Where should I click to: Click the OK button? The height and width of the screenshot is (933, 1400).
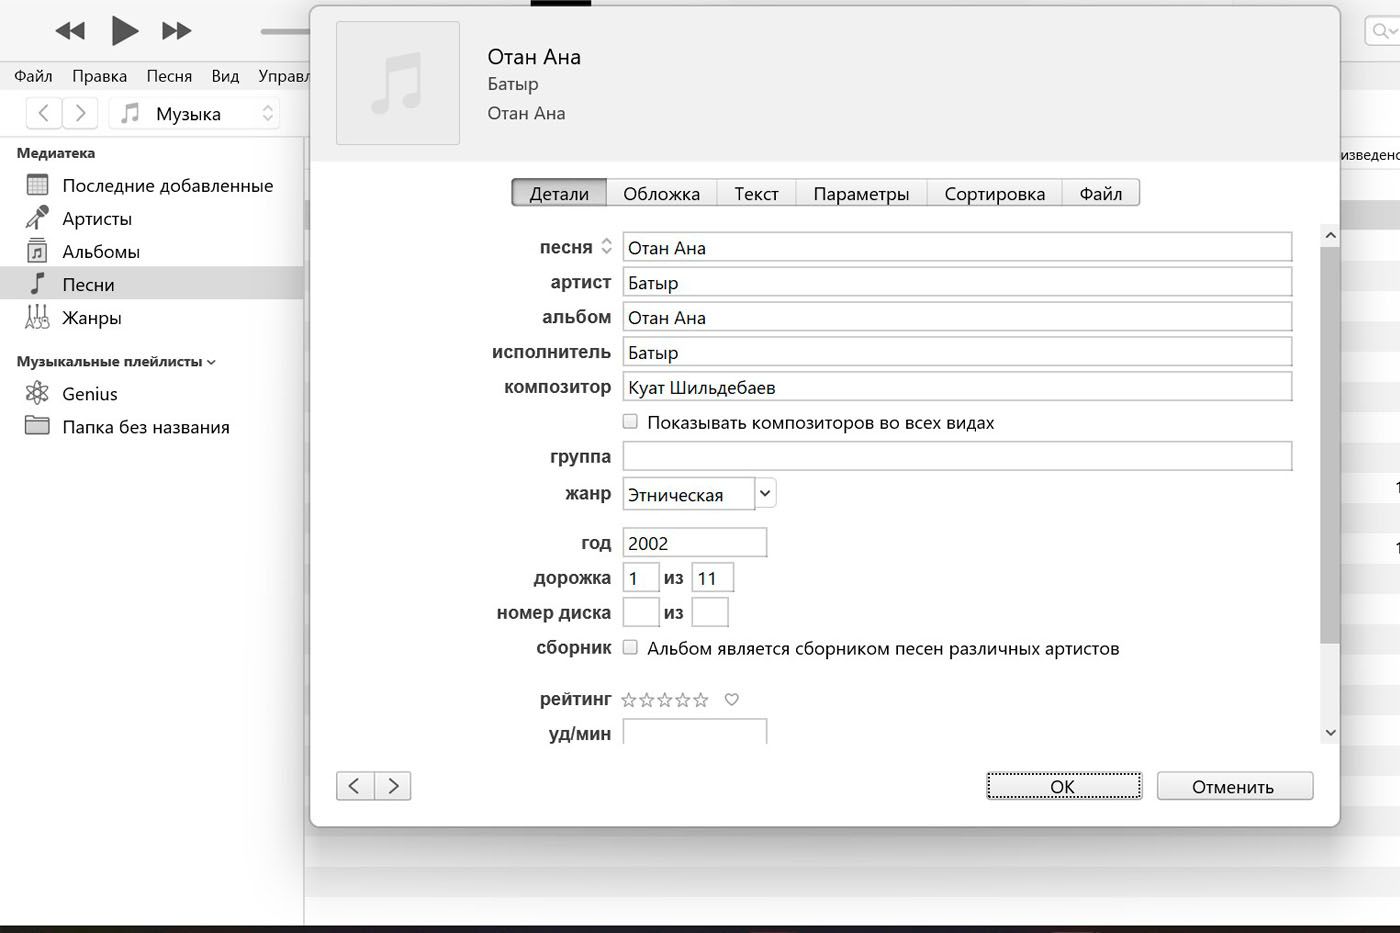1063,786
